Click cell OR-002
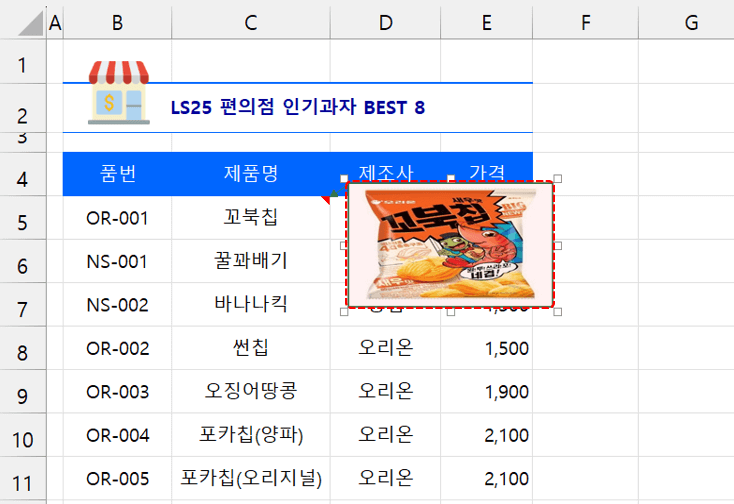This screenshot has width=734, height=504. [117, 349]
